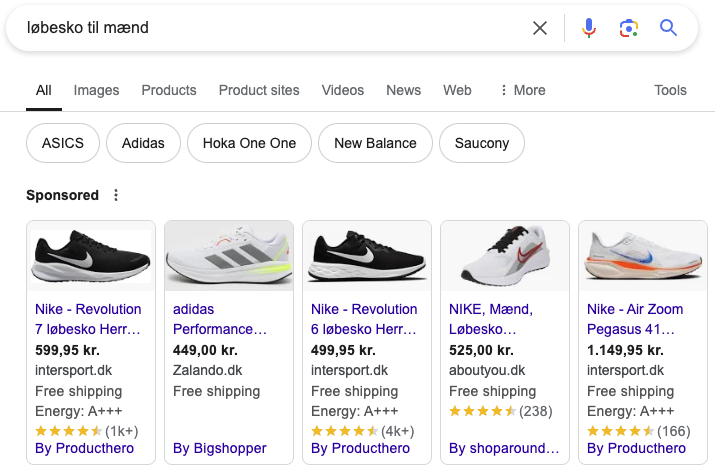Image resolution: width=715 pixels, height=470 pixels.
Task: Open the 'Nike - Revolution 7 løbesko Herr…' link
Action: pyautogui.click(x=88, y=319)
